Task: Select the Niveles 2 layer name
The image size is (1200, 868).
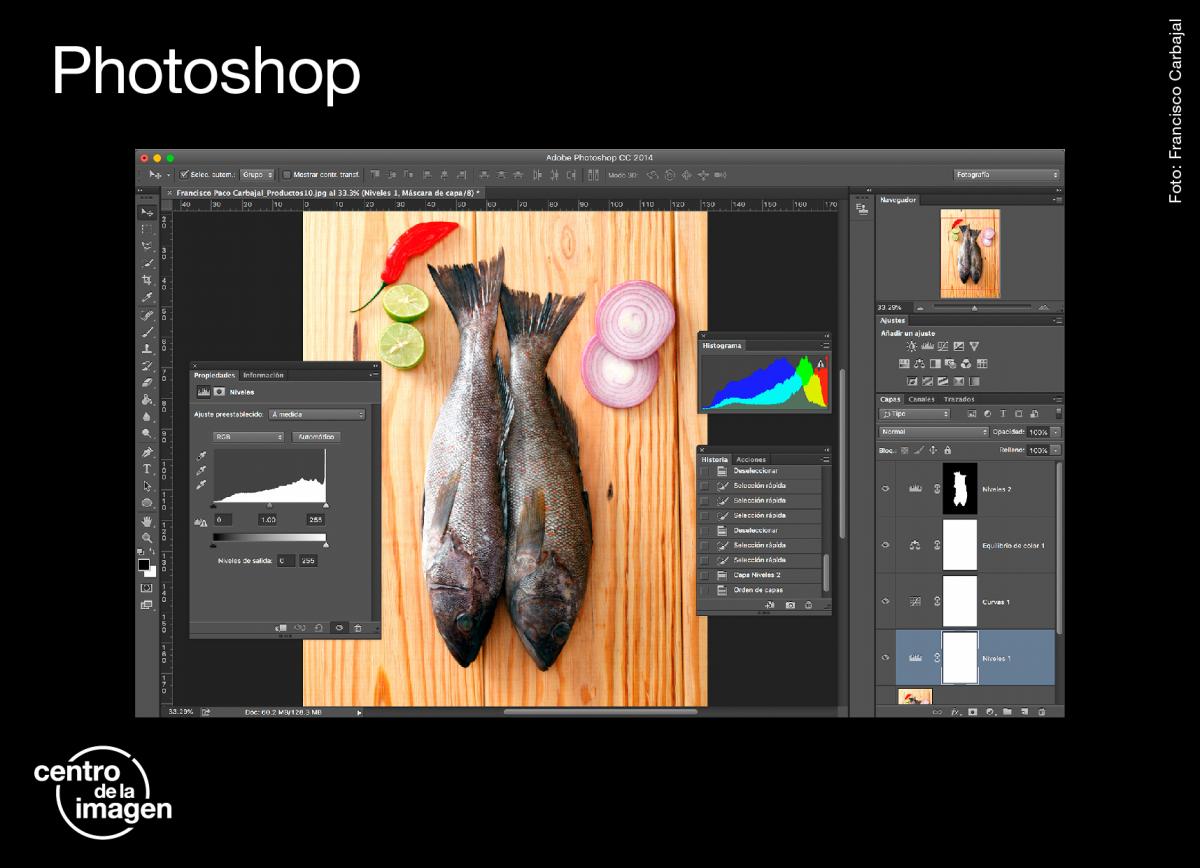Action: [997, 489]
